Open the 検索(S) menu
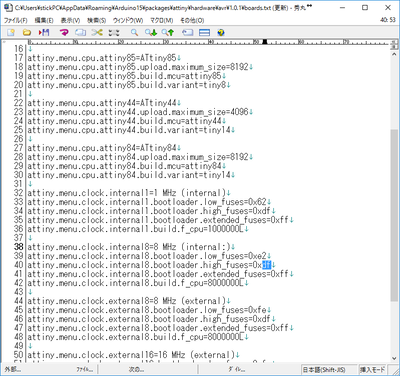400x376 pixels. [96, 20]
